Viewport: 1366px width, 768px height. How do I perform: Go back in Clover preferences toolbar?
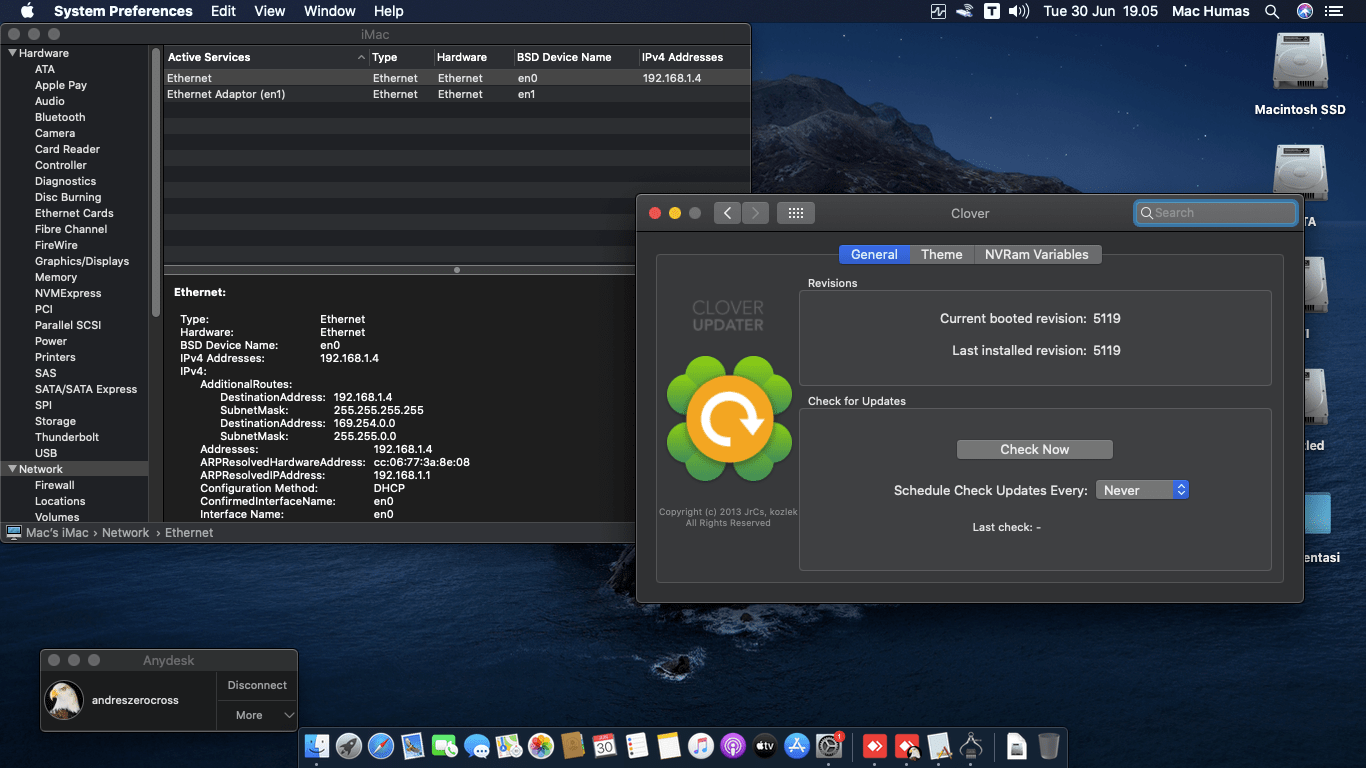tap(727, 213)
